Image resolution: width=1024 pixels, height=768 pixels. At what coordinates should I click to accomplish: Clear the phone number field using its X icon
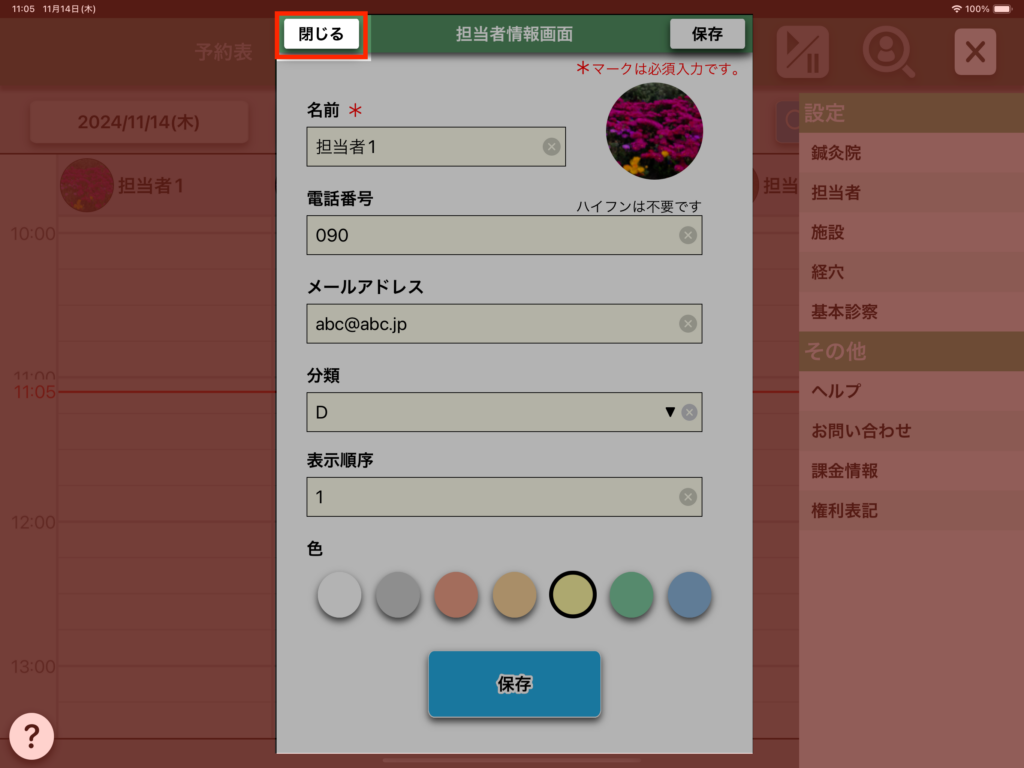[688, 235]
